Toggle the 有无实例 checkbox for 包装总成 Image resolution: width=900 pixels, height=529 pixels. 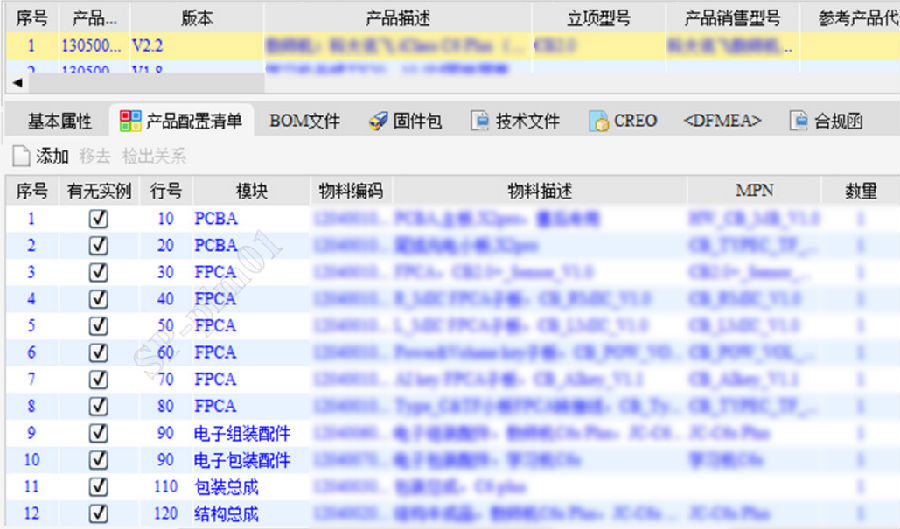[98, 487]
